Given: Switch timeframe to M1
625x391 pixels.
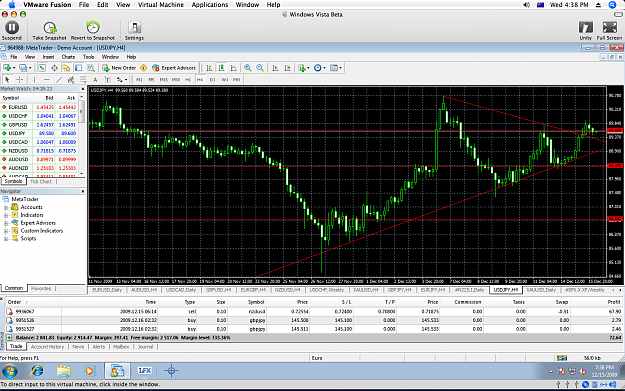Looking at the screenshot, I should [x=139, y=79].
